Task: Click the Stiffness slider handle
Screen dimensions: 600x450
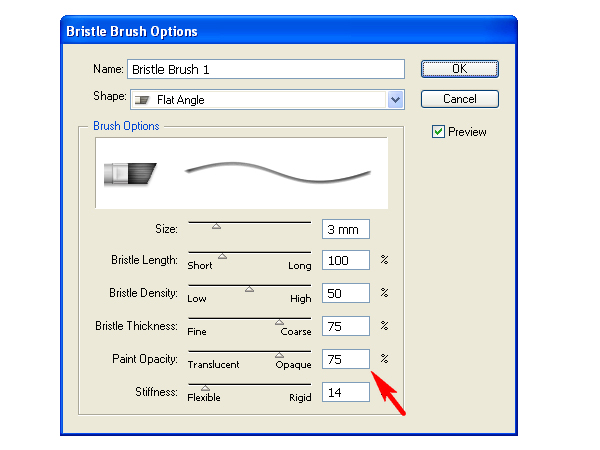Action: 205,388
